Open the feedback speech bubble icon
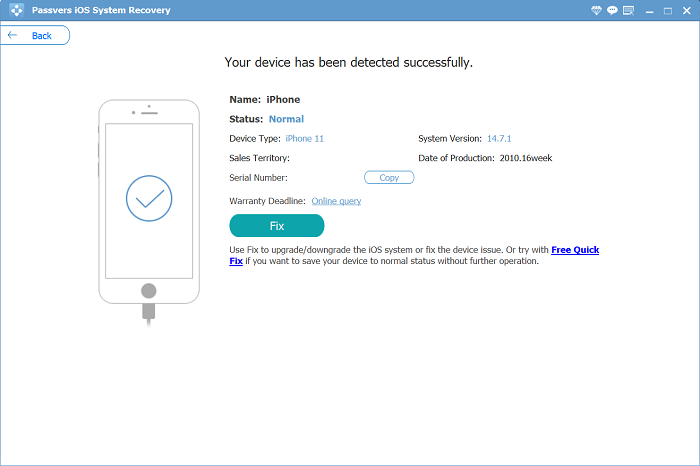The height and width of the screenshot is (466, 700). click(x=612, y=10)
